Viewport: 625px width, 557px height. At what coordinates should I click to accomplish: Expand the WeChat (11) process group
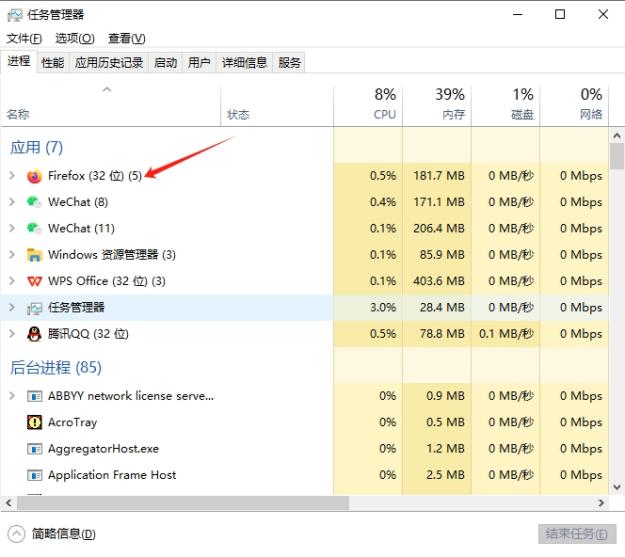(x=12, y=228)
